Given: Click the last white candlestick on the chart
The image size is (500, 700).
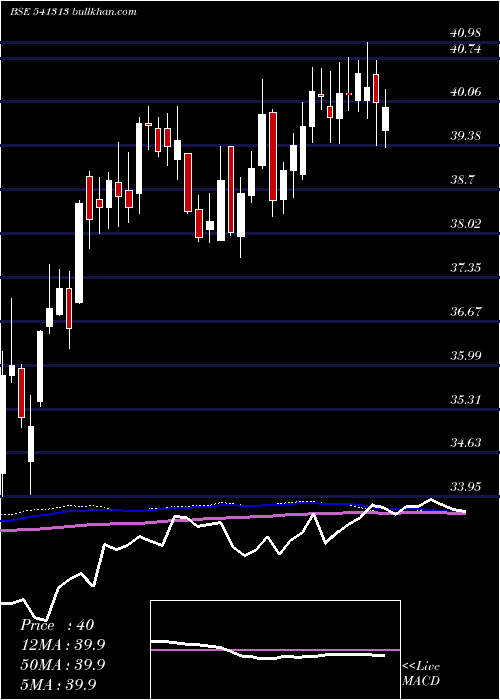Looking at the screenshot, I should [385, 119].
